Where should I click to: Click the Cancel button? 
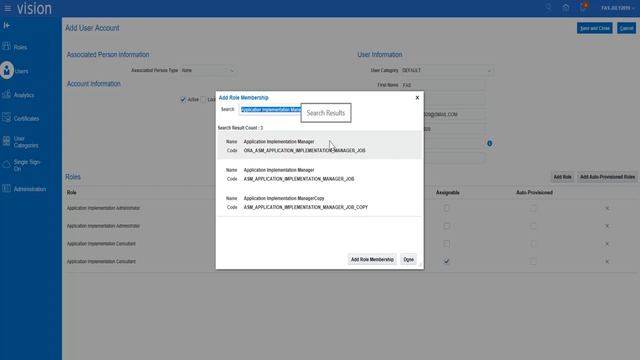click(x=627, y=28)
